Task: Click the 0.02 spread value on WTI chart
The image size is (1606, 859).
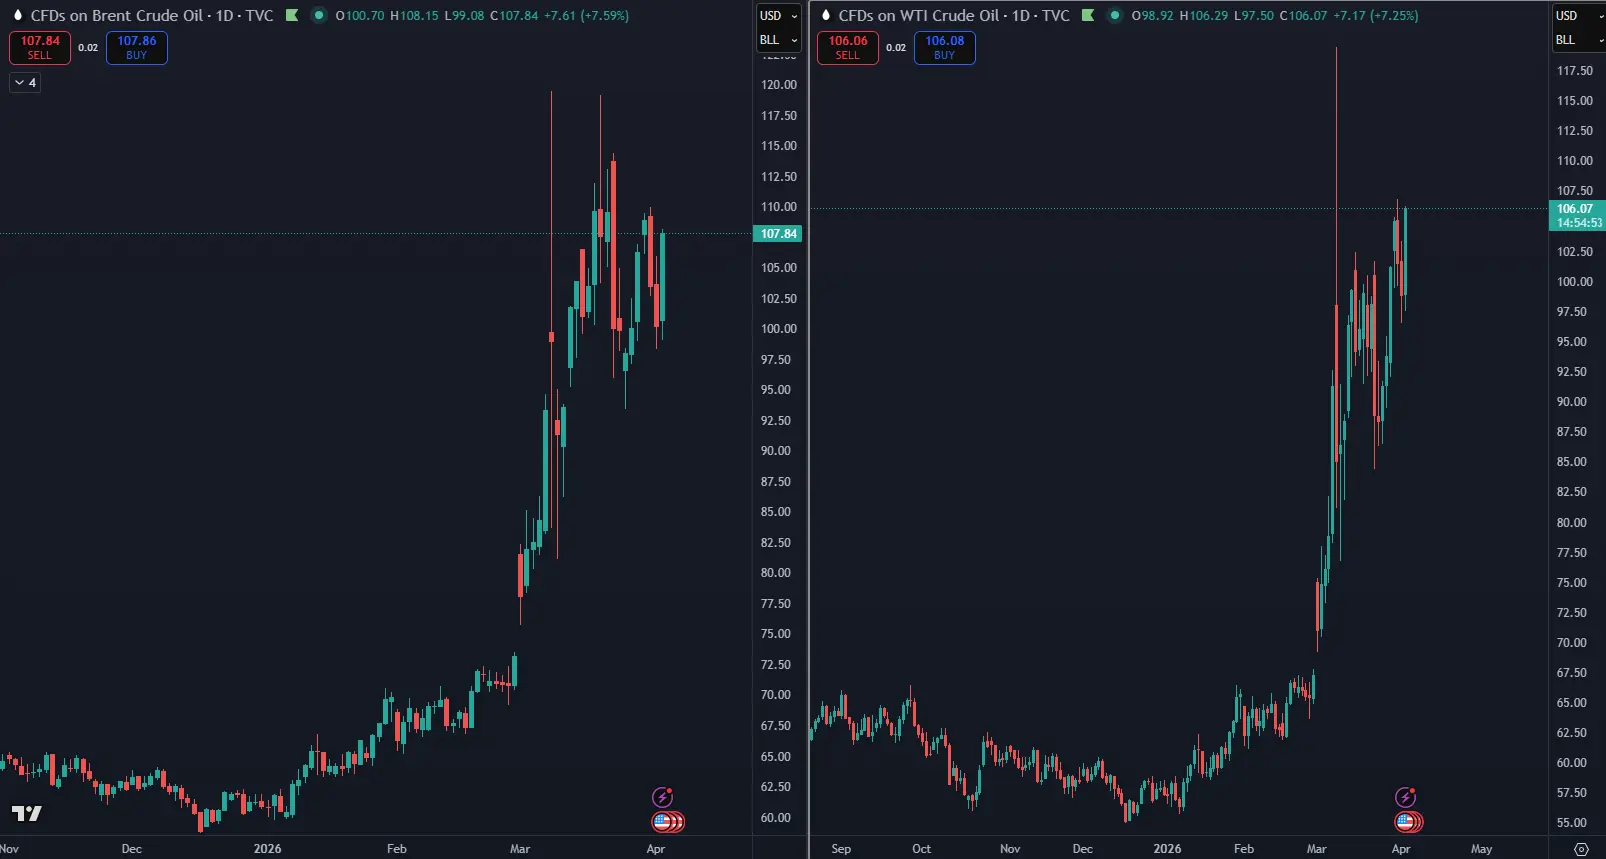Action: pos(896,48)
